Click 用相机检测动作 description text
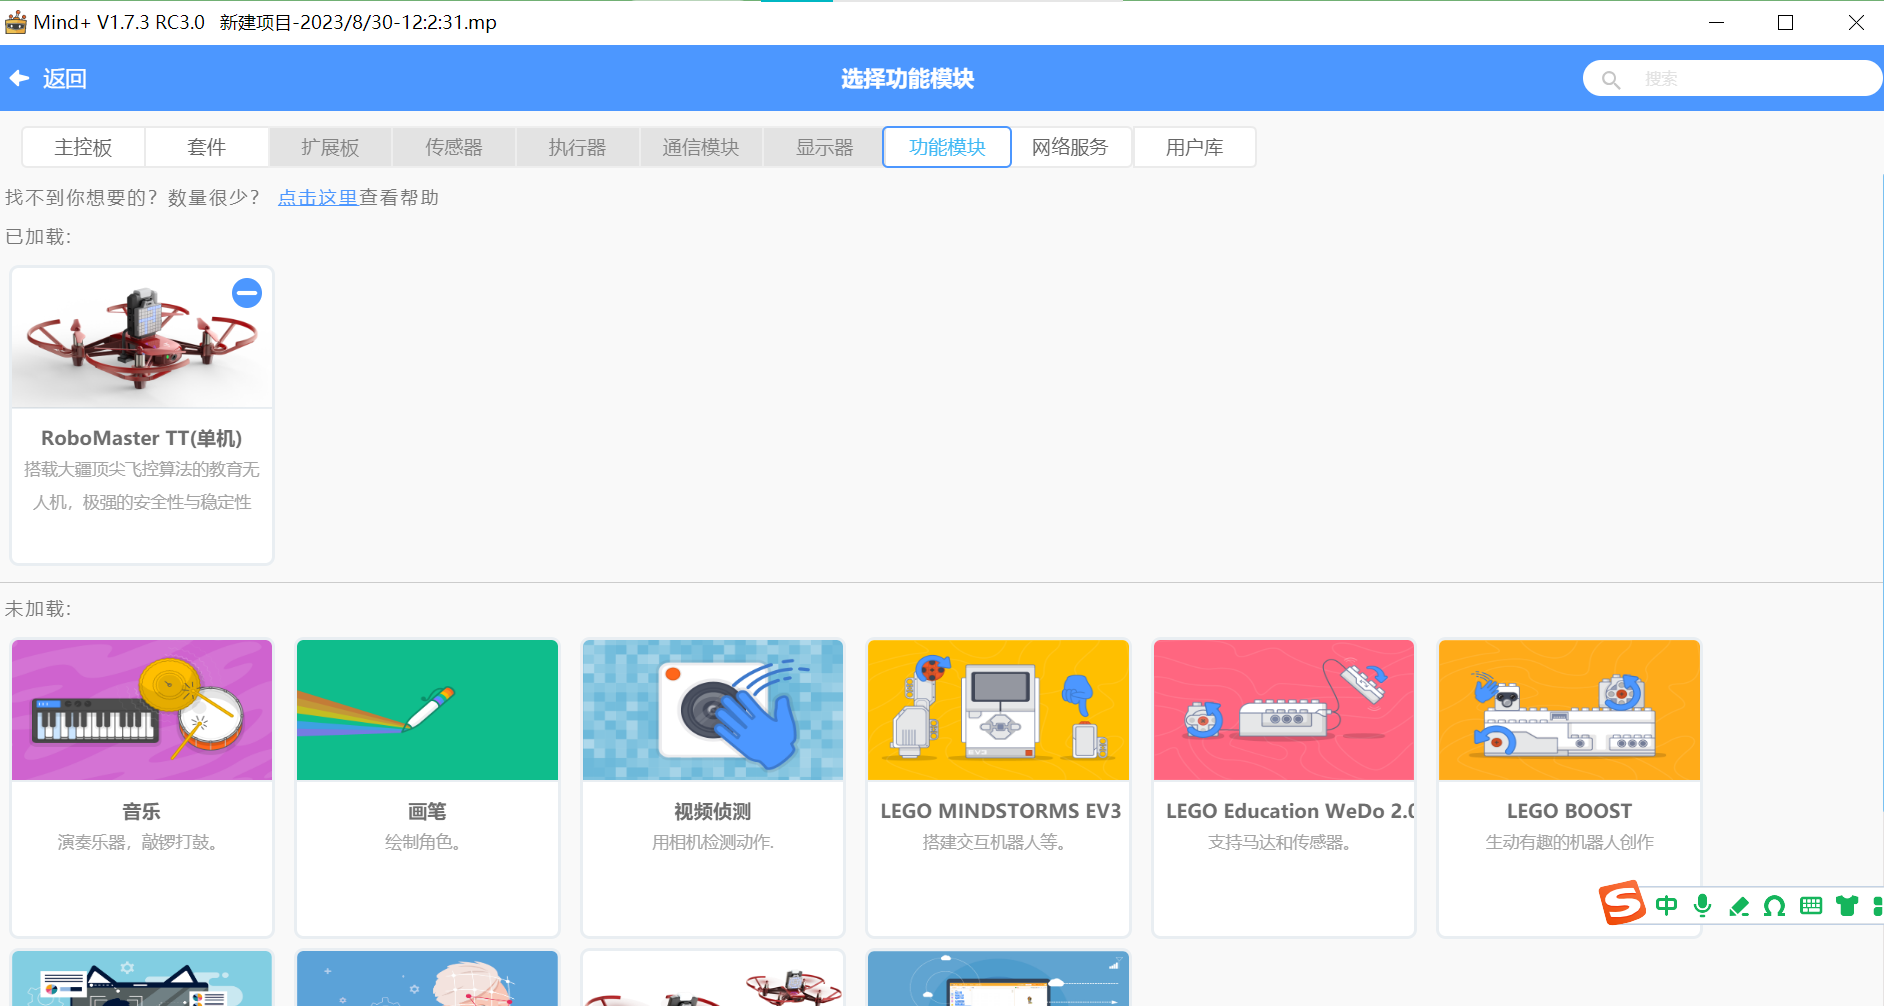Image resolution: width=1884 pixels, height=1006 pixels. pyautogui.click(x=713, y=842)
